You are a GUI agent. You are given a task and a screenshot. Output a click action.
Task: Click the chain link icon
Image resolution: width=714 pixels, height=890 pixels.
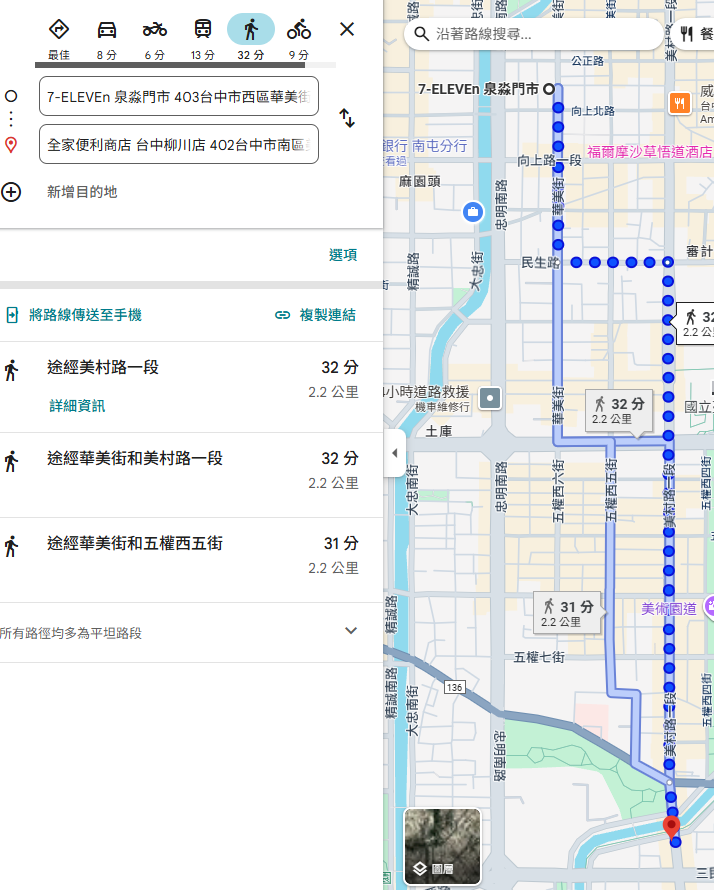282,315
